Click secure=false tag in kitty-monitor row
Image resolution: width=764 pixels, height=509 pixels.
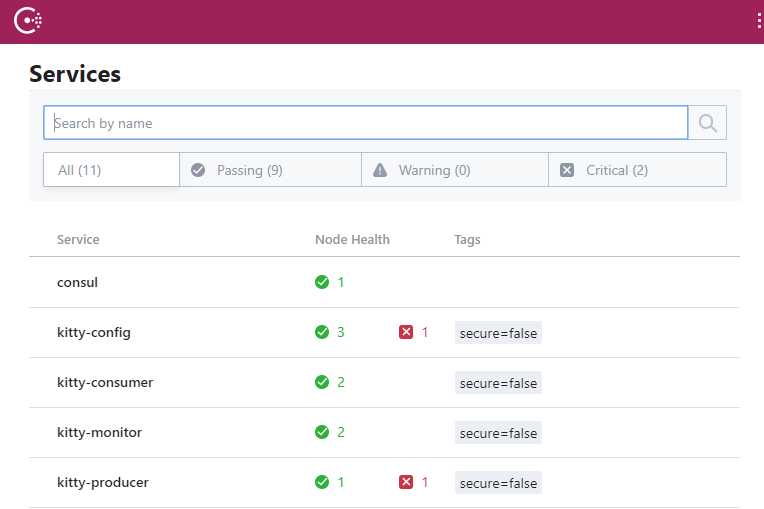coord(498,433)
